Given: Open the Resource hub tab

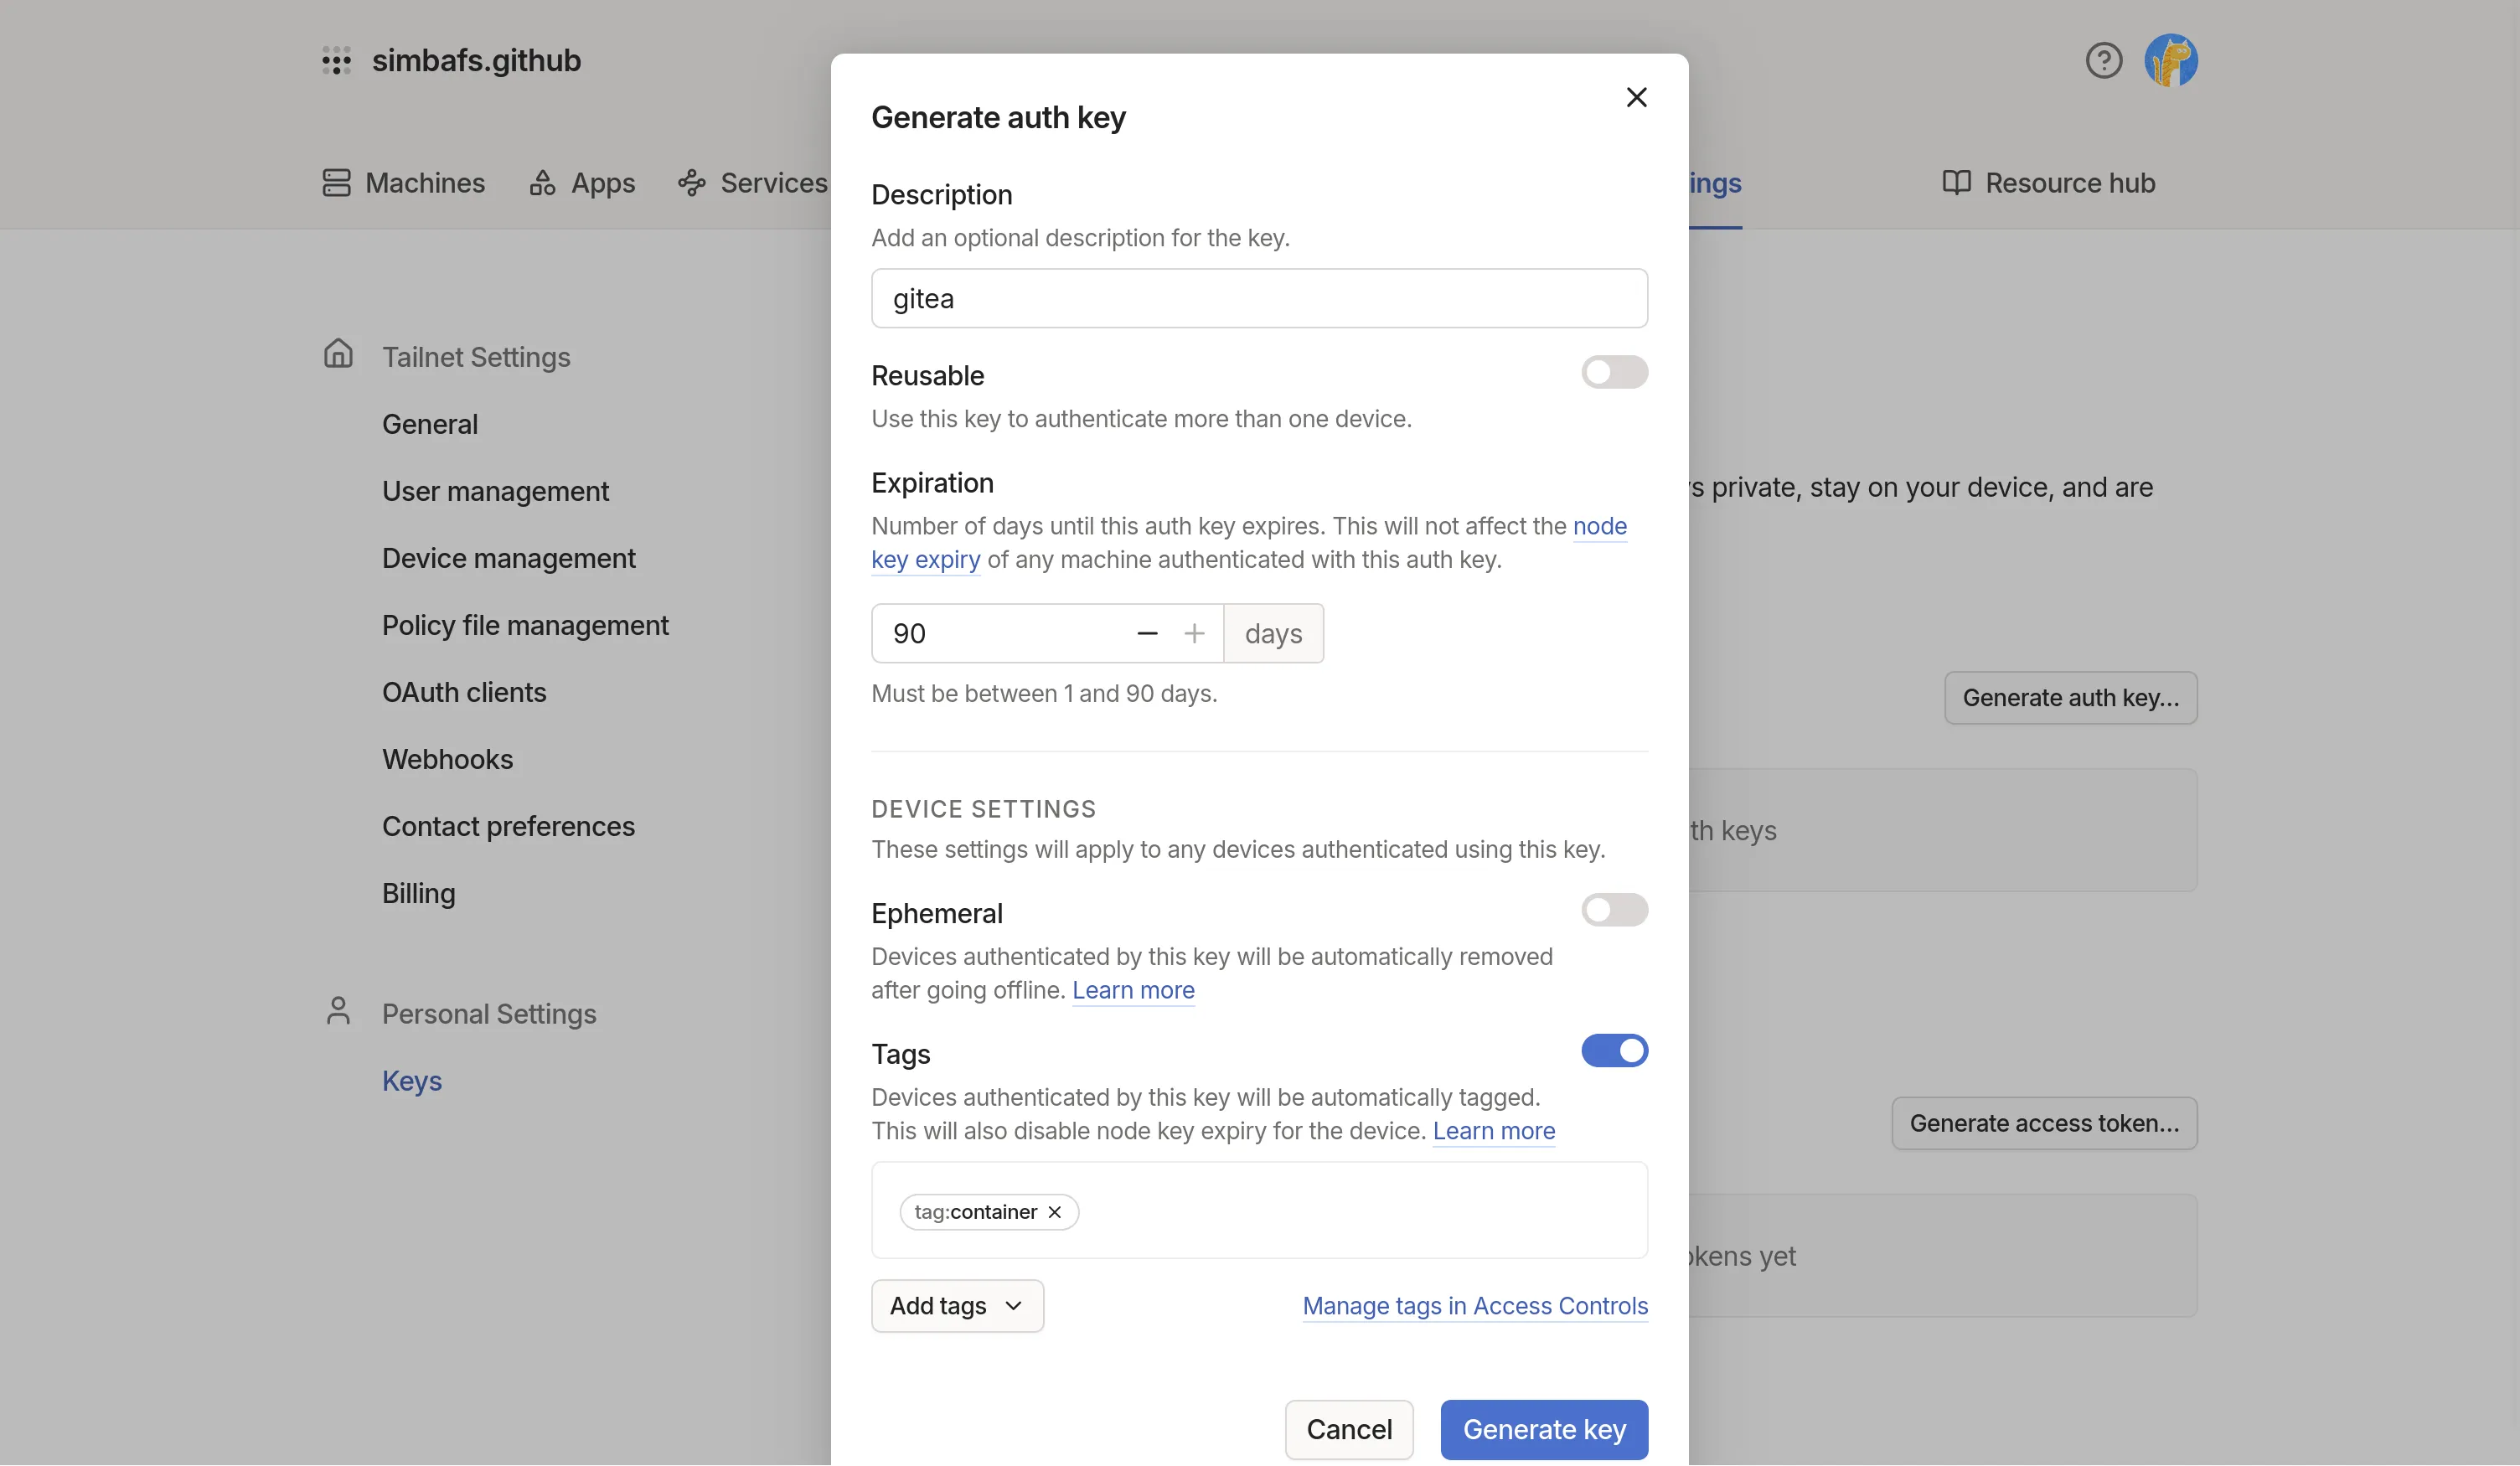Looking at the screenshot, I should tap(2048, 183).
